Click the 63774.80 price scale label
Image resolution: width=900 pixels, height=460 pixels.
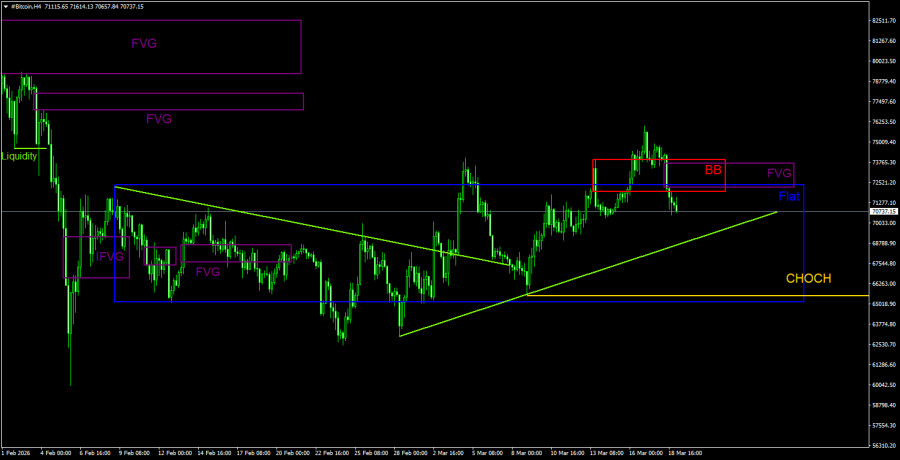(x=883, y=324)
